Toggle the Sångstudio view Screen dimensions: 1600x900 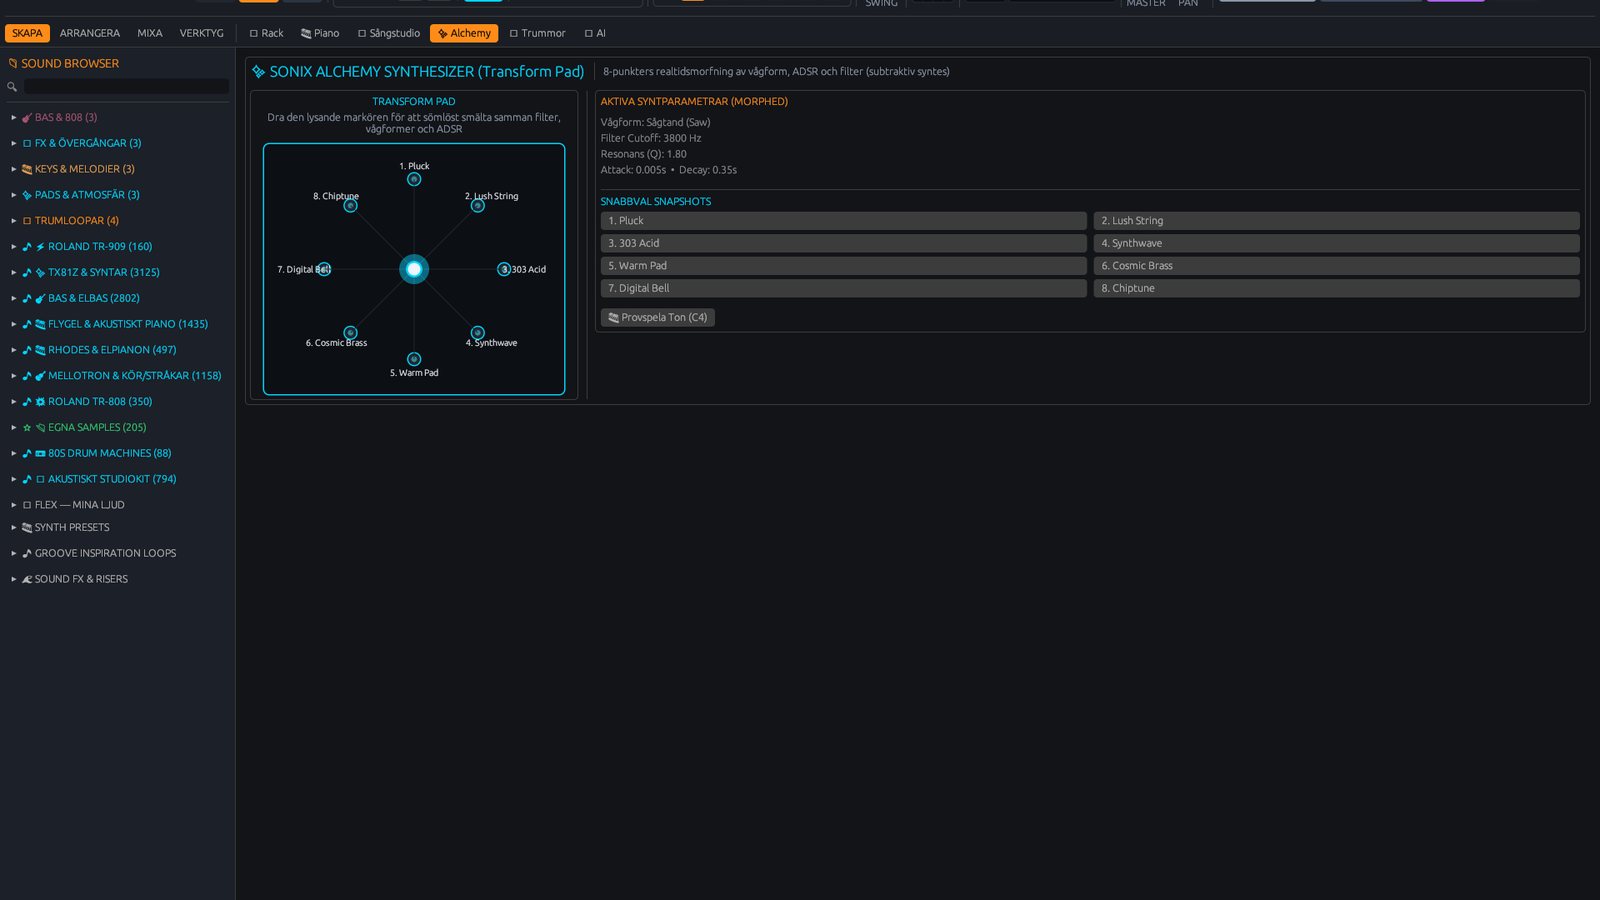tap(389, 33)
